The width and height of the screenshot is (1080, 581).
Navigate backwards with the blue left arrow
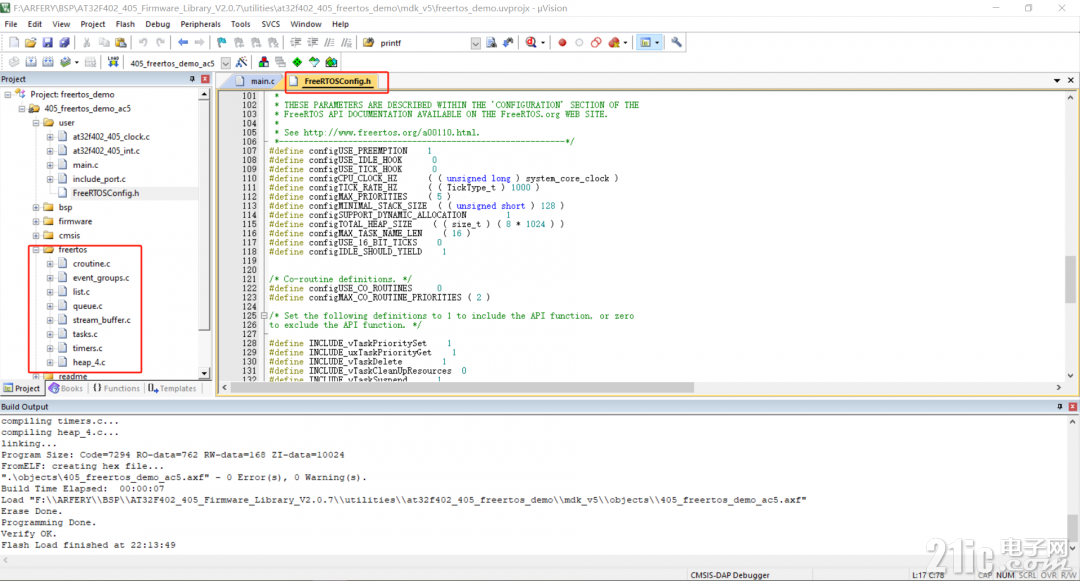pos(183,43)
